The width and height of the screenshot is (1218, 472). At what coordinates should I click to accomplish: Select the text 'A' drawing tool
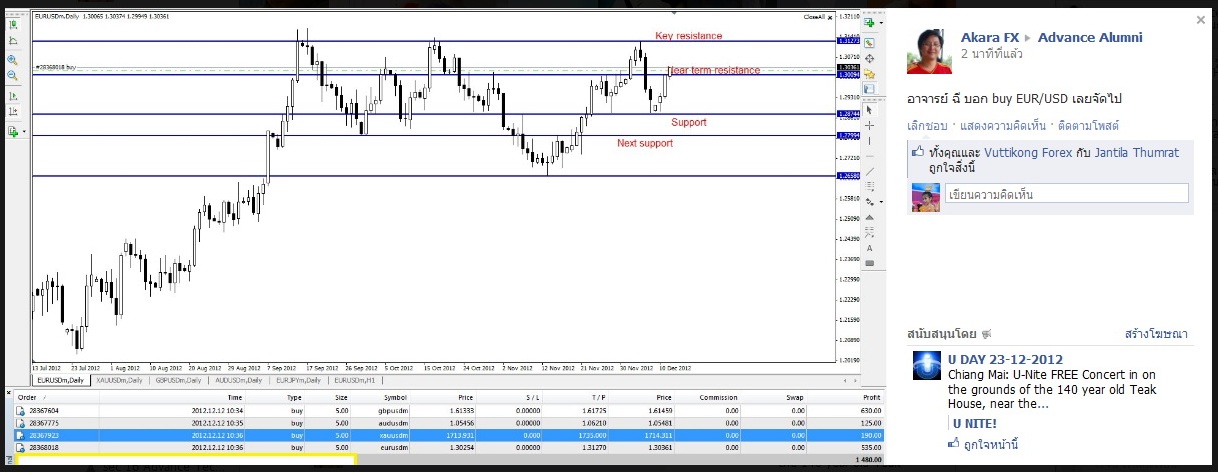pos(870,248)
